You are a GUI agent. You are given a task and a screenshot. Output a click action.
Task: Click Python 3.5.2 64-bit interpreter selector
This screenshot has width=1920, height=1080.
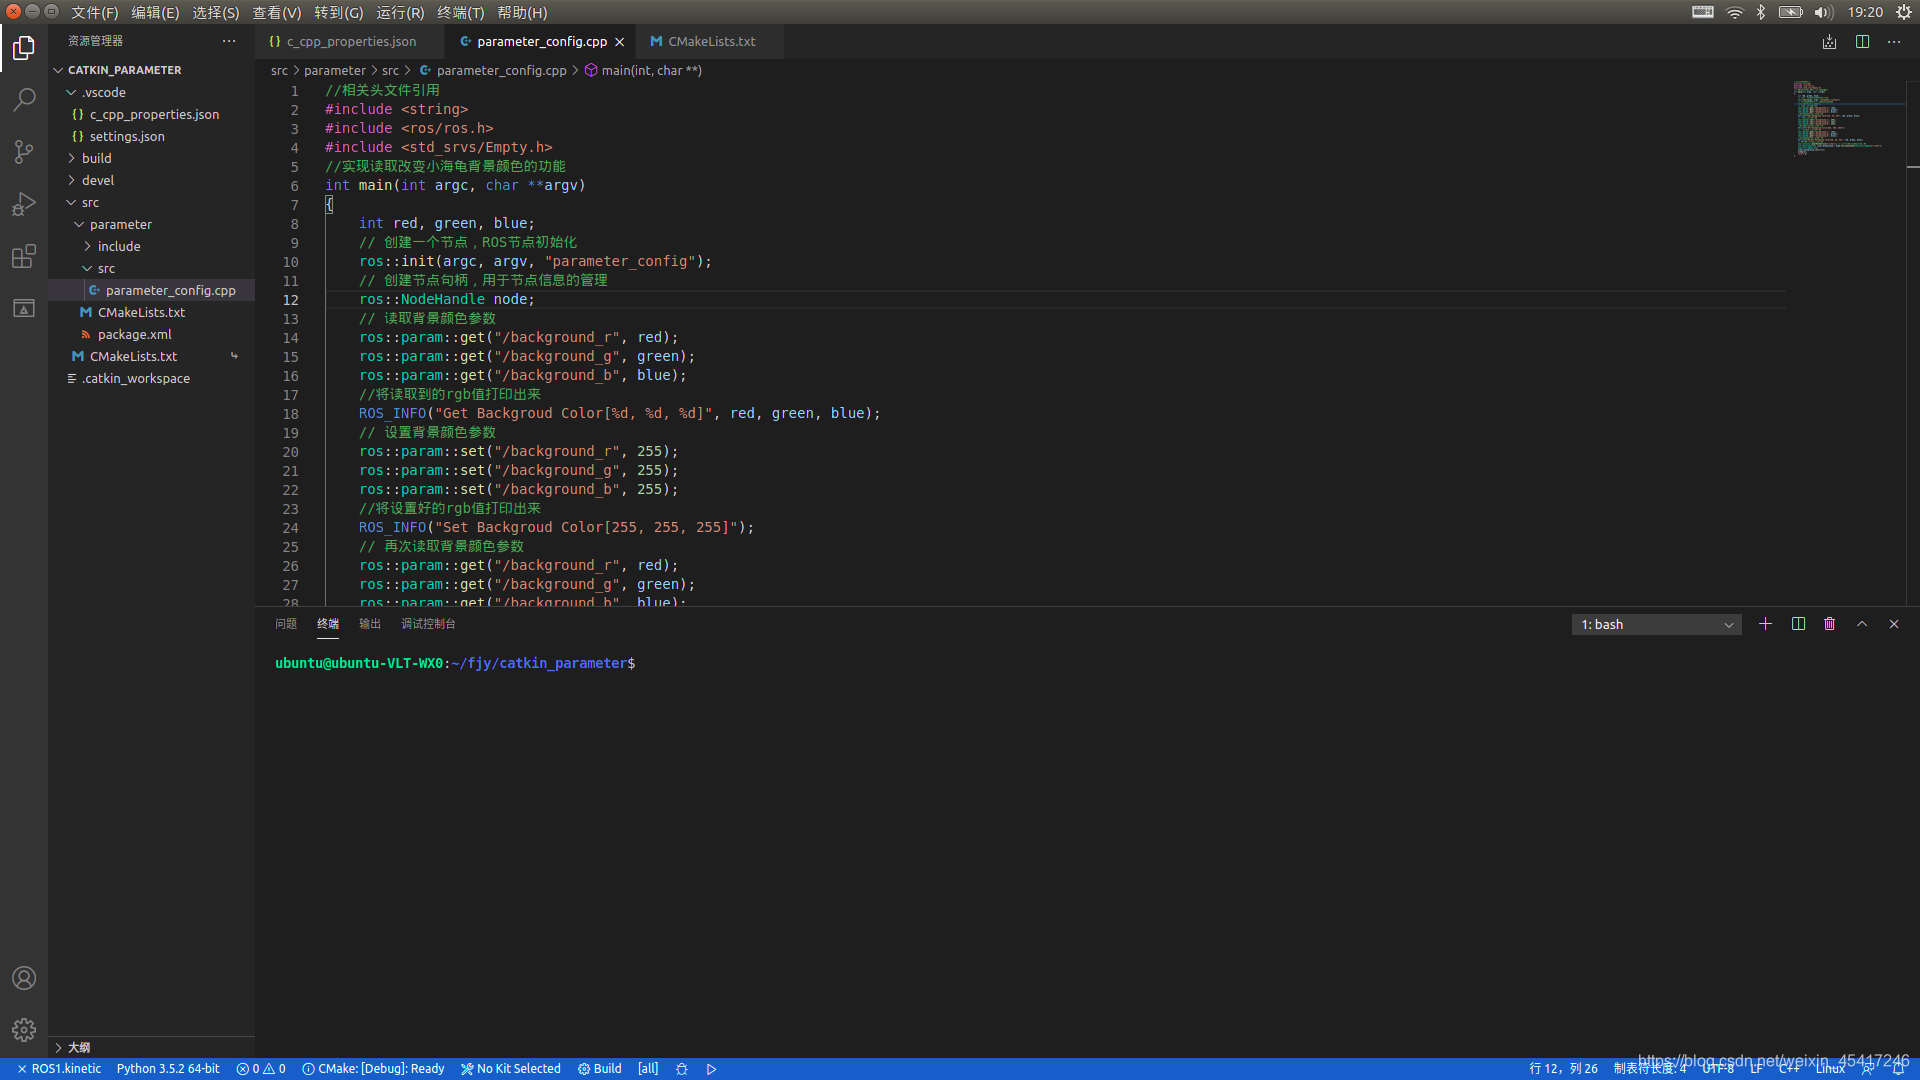tap(168, 1069)
